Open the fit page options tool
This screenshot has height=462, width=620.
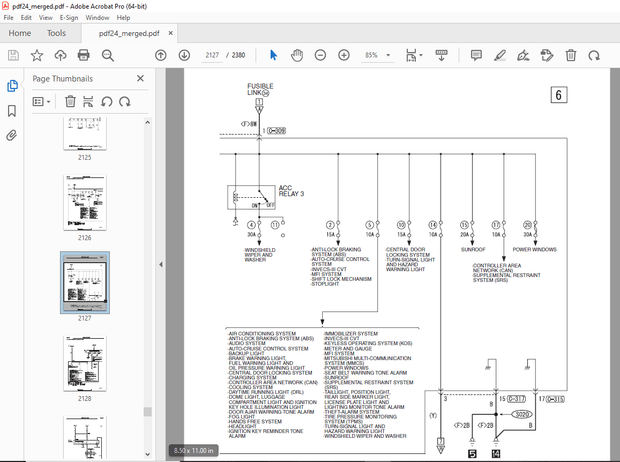pos(411,55)
